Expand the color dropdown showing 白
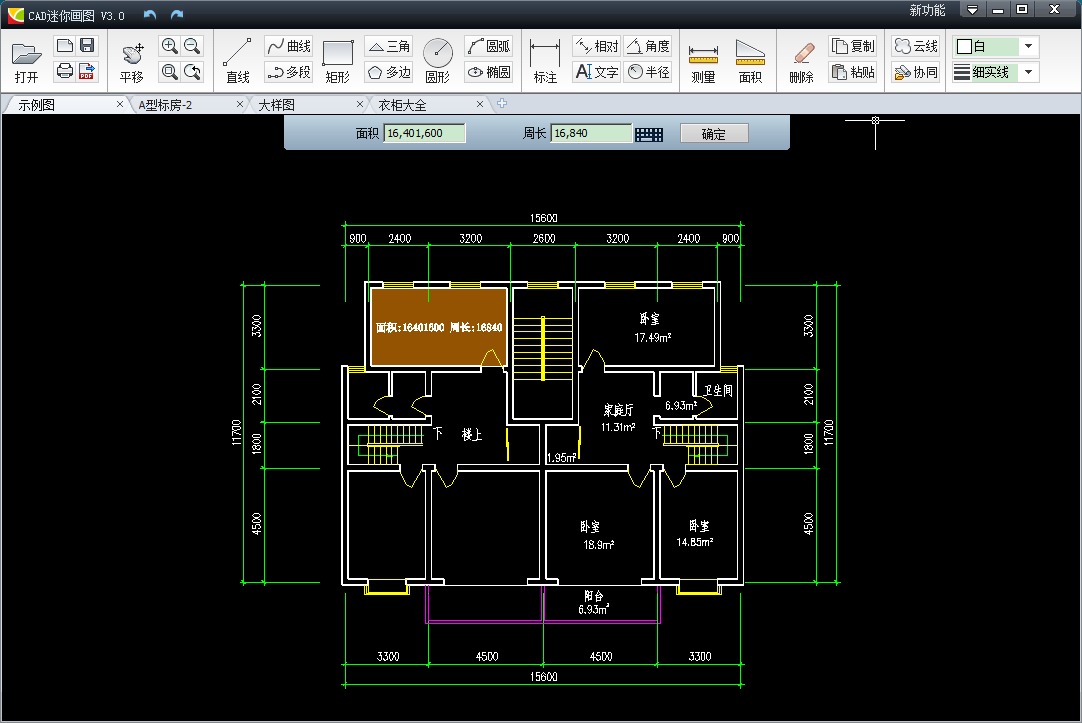1082x723 pixels. pyautogui.click(x=1028, y=47)
